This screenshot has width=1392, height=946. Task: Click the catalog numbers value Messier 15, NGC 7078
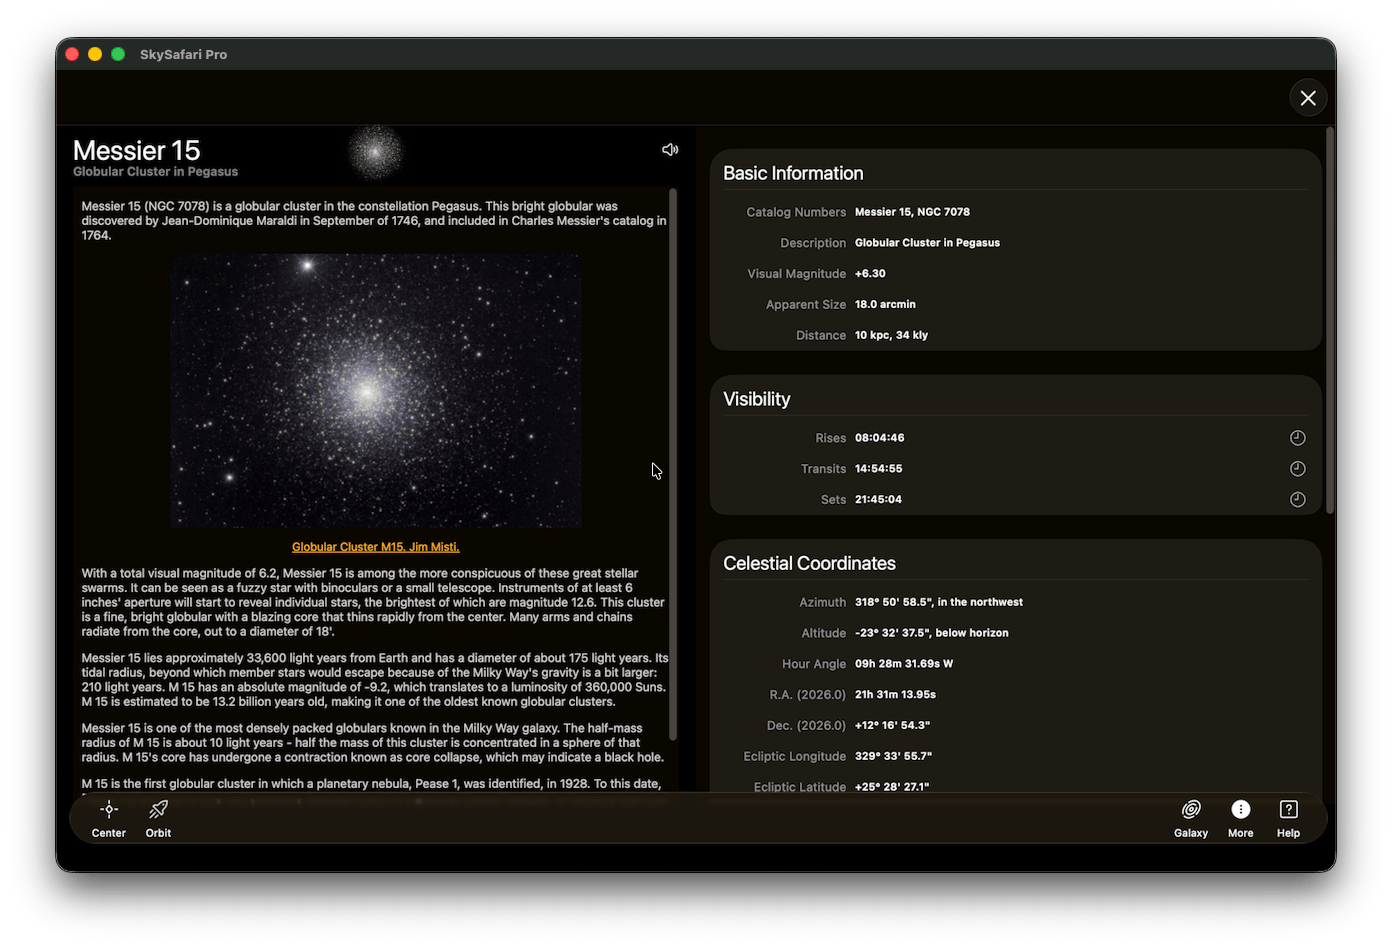pos(912,212)
